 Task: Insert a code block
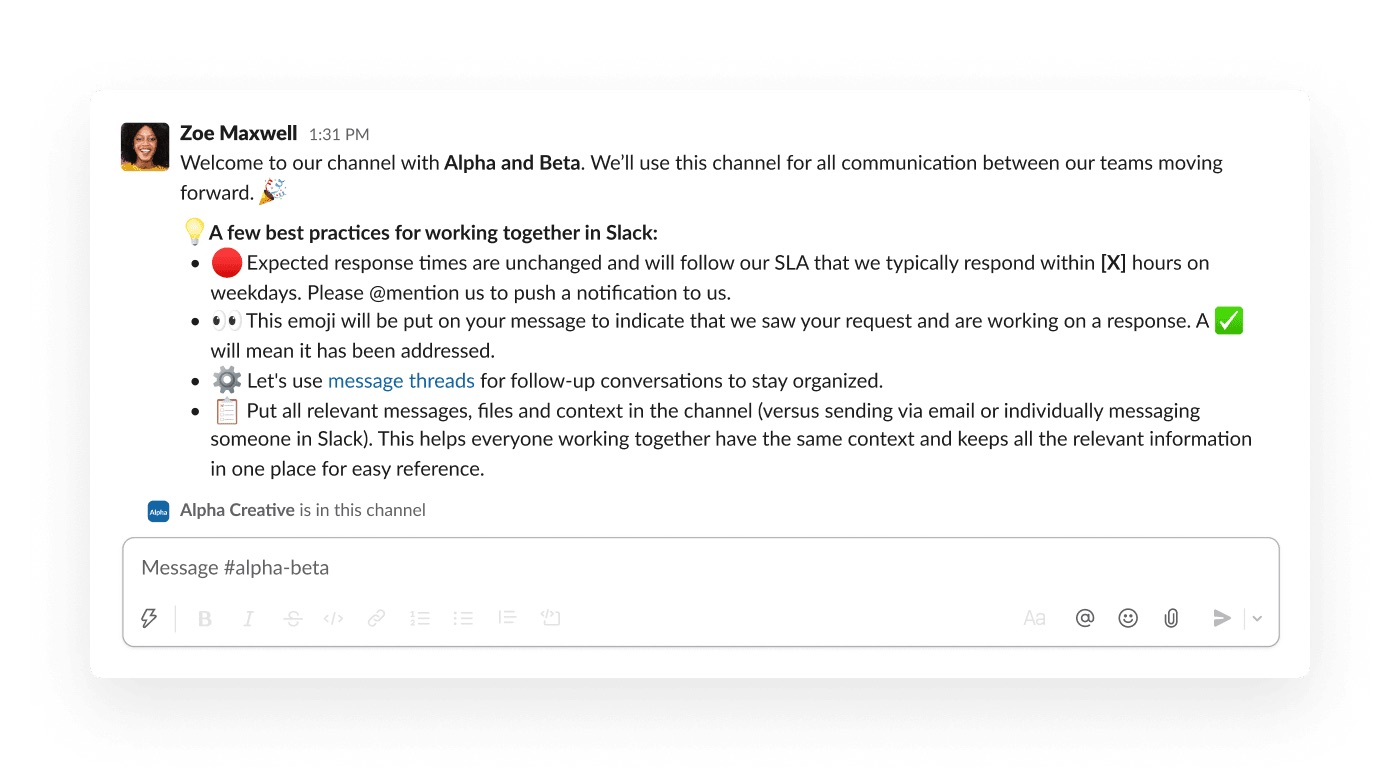550,619
